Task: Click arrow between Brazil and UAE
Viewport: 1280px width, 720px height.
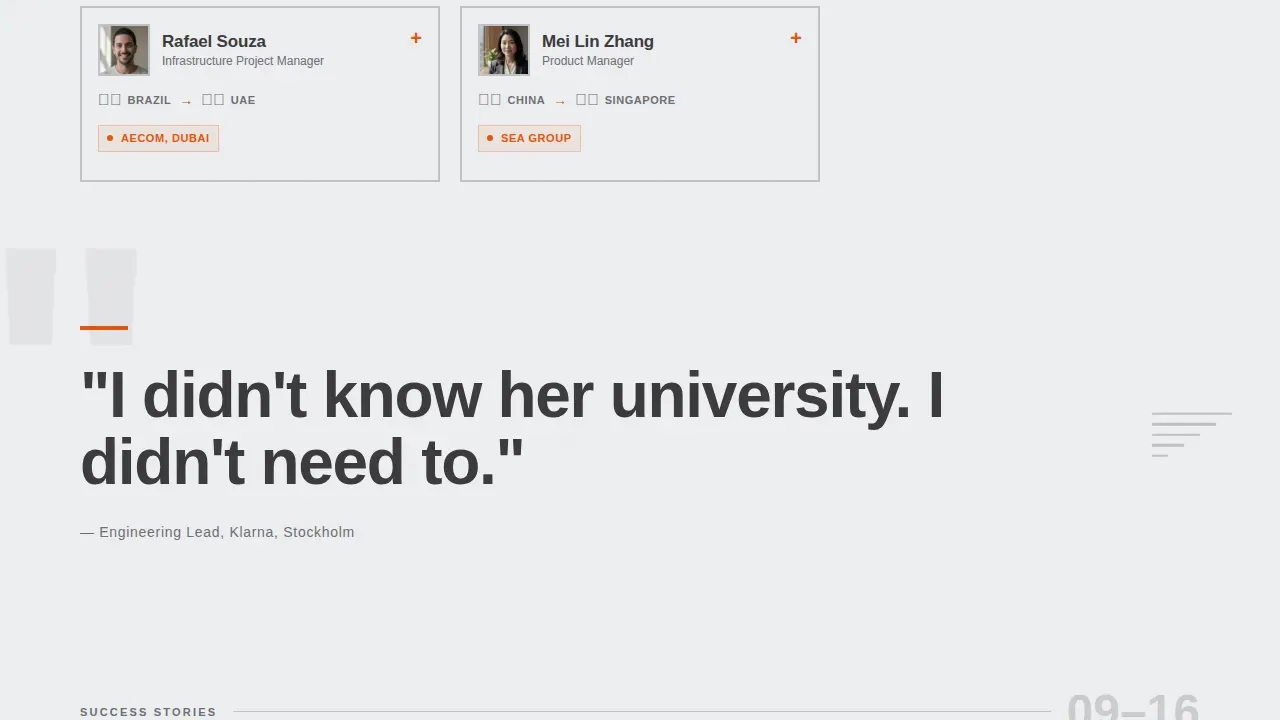Action: tap(186, 101)
